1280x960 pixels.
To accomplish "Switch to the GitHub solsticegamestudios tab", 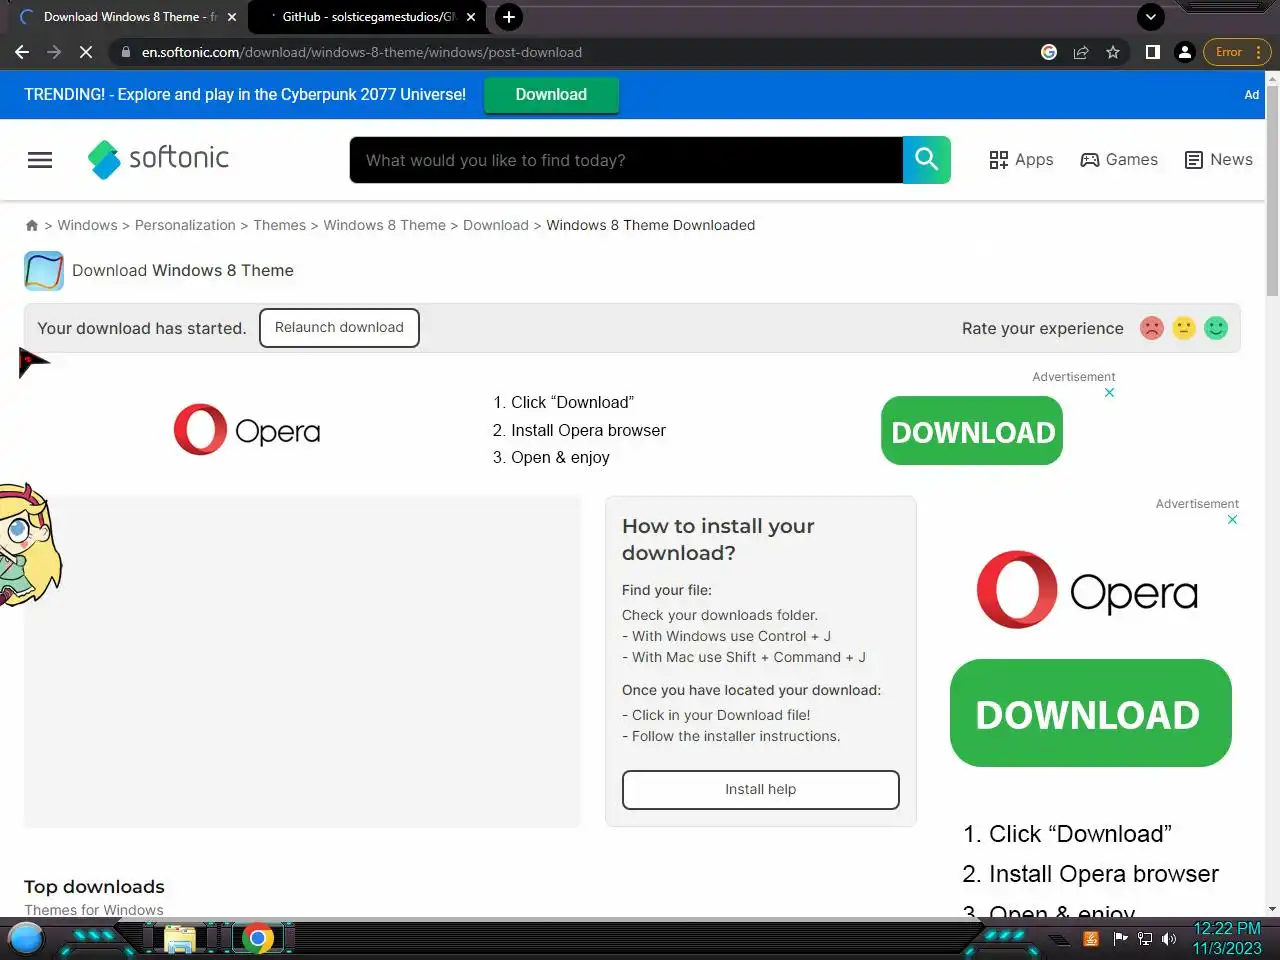I will pos(366,17).
